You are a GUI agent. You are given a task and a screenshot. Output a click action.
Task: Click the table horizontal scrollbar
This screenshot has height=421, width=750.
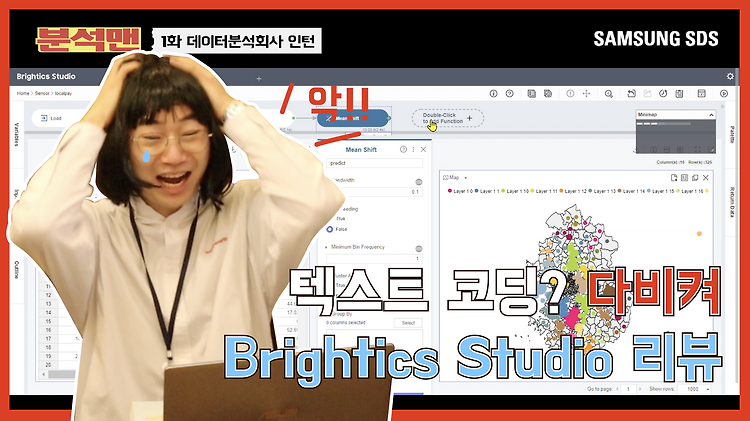[x=61, y=374]
